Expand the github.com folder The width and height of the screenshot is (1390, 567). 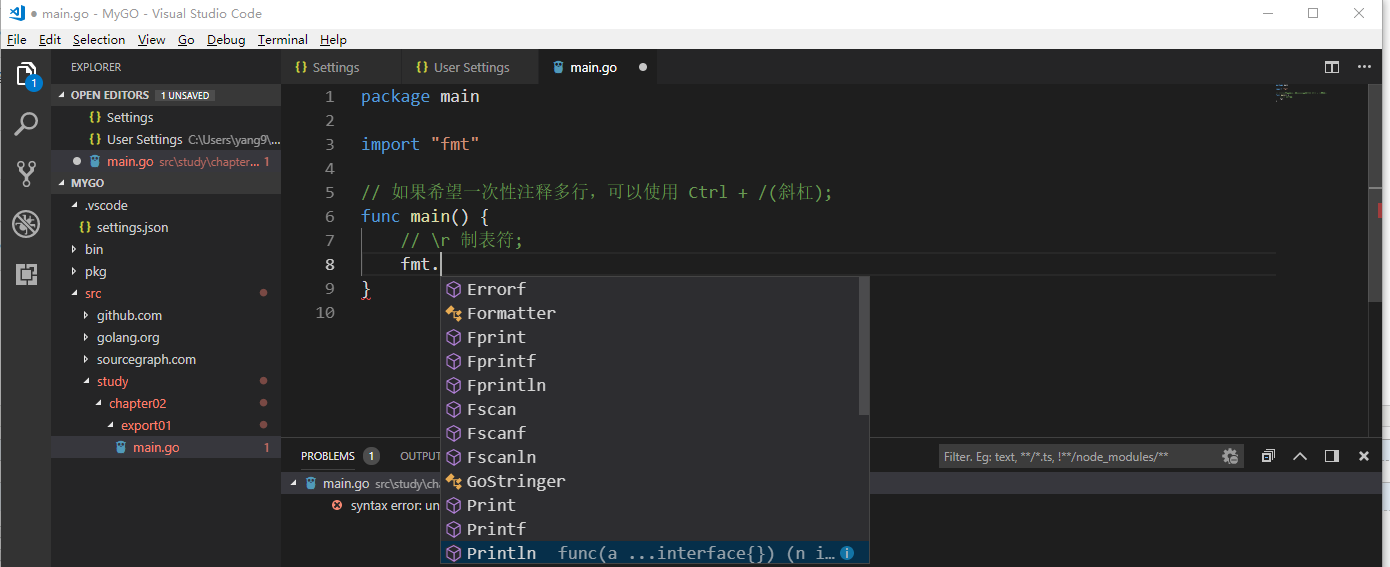(129, 315)
